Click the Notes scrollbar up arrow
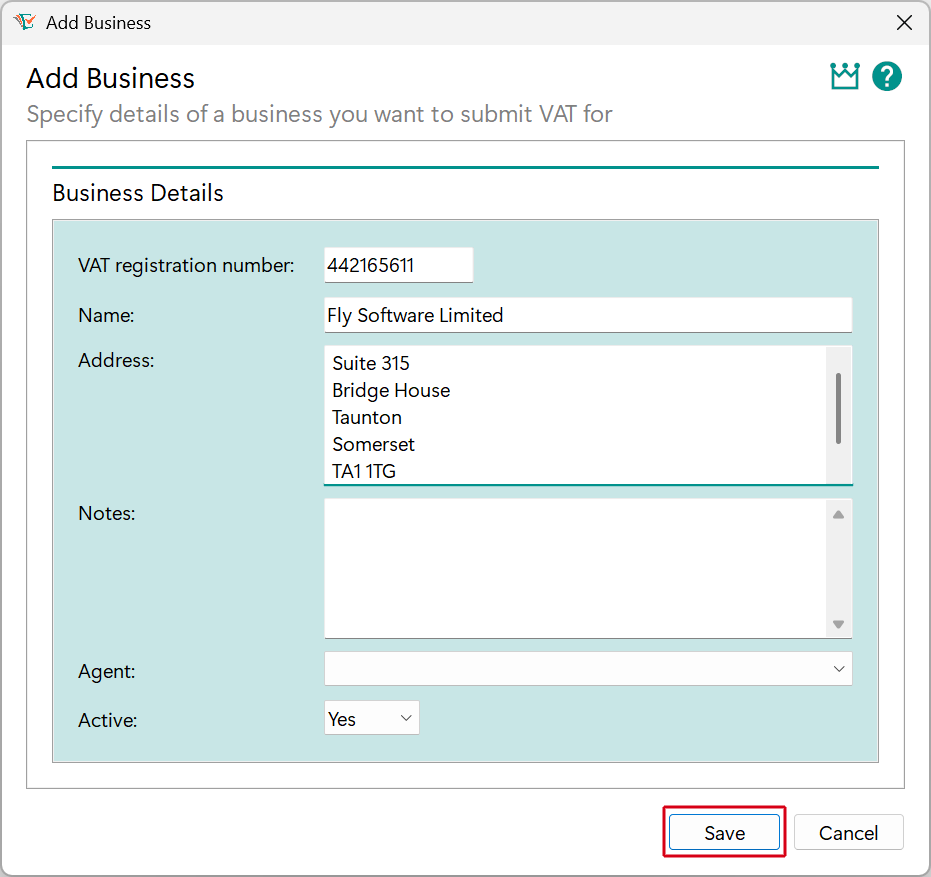931x877 pixels. click(838, 512)
